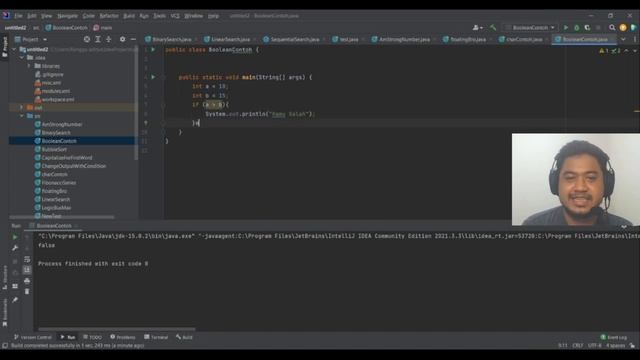Select opened file locate icon in Project panel
This screenshot has height=360, width=640.
coord(87,39)
